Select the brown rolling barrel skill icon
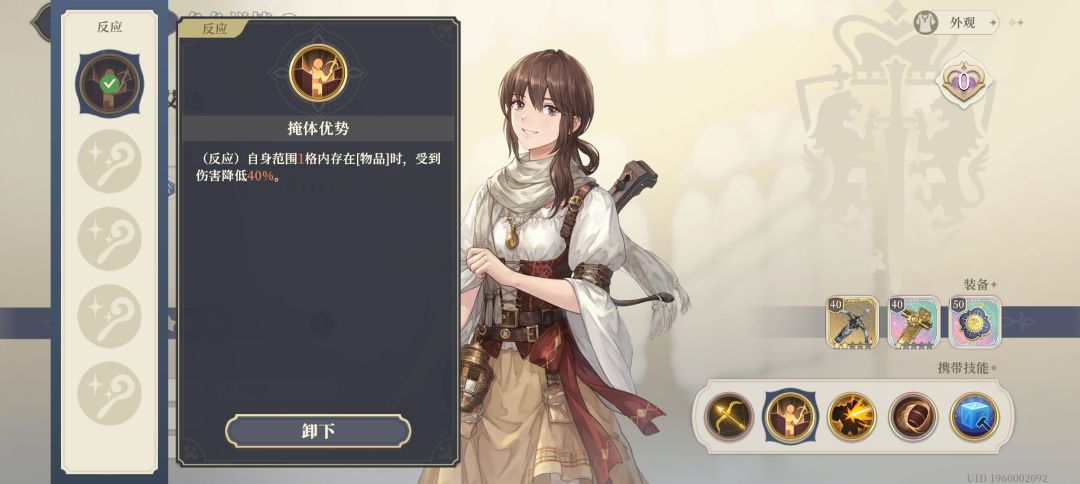This screenshot has height=484, width=1080. pos(913,417)
